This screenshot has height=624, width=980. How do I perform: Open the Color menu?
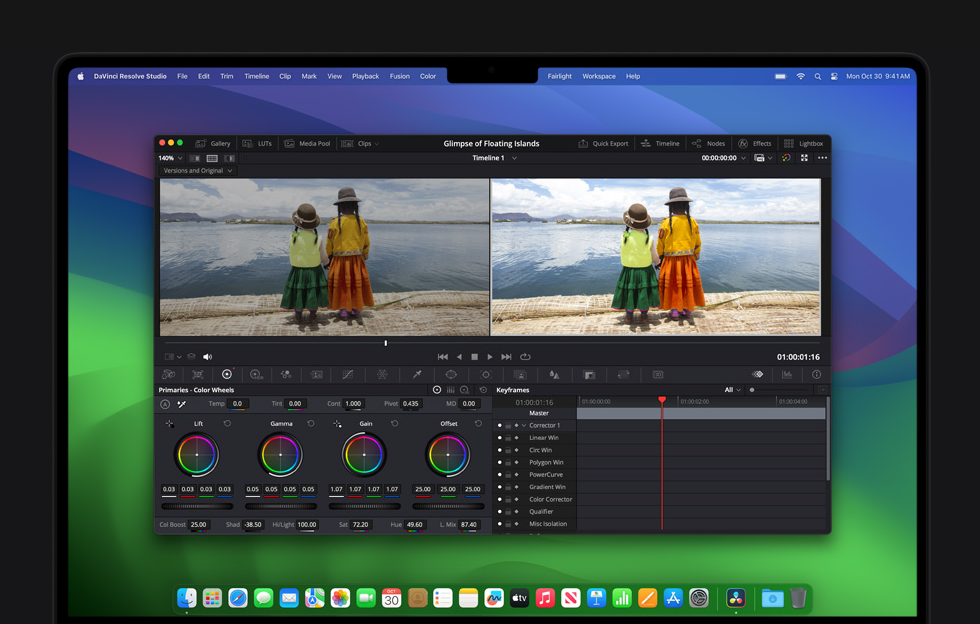(428, 76)
